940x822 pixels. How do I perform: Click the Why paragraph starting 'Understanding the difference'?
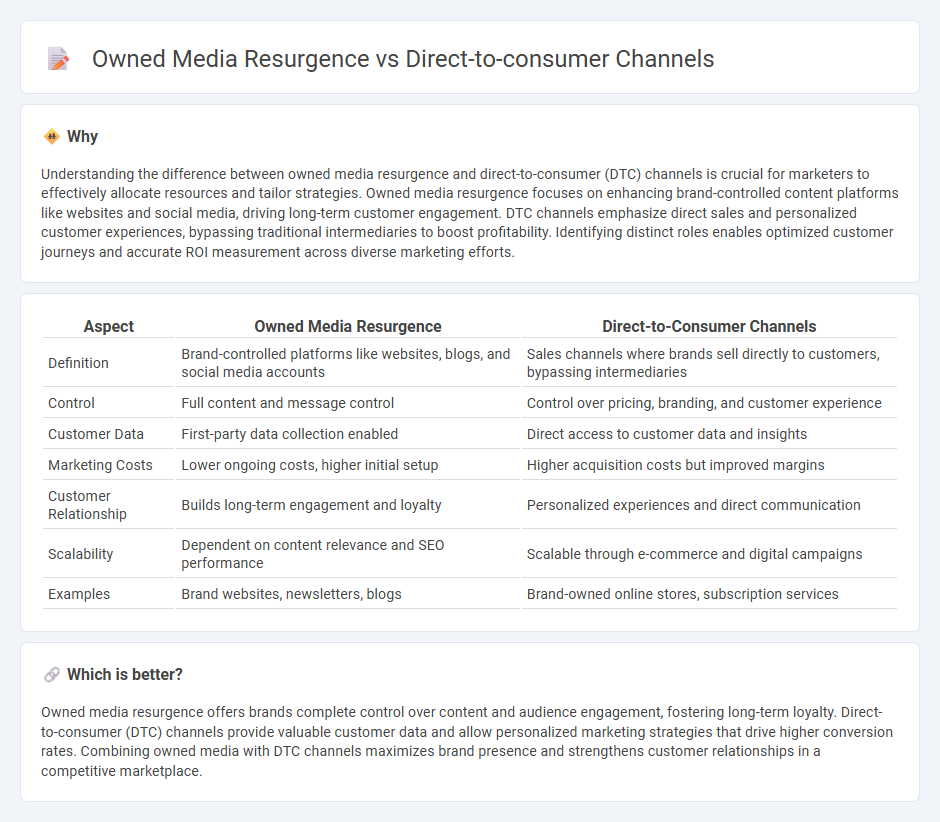pos(469,213)
